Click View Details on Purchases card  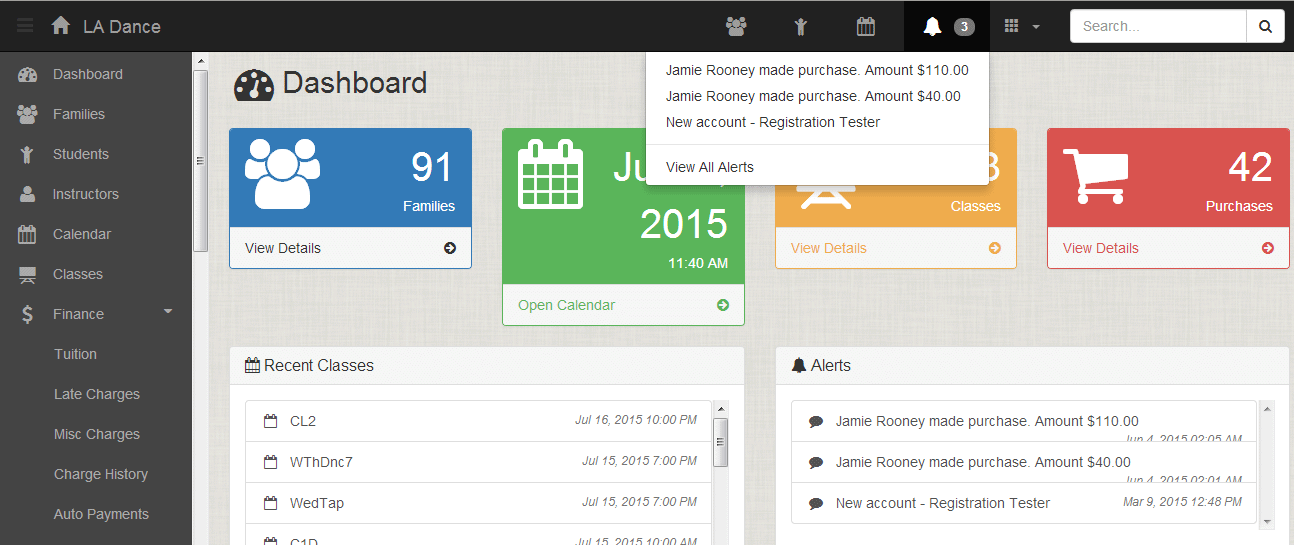pyautogui.click(x=1100, y=248)
